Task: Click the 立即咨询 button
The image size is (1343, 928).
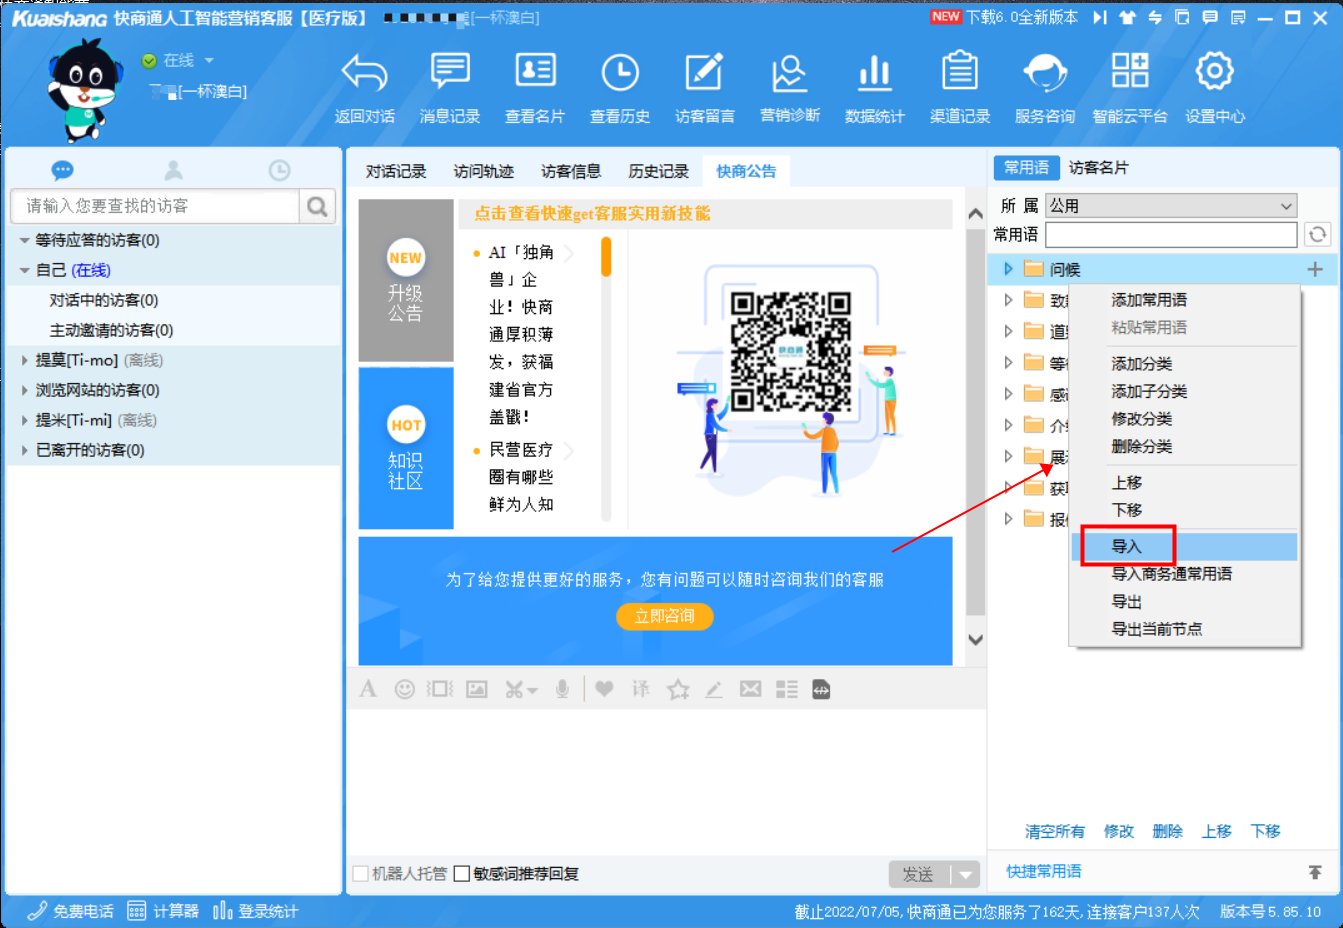Action: tap(664, 616)
